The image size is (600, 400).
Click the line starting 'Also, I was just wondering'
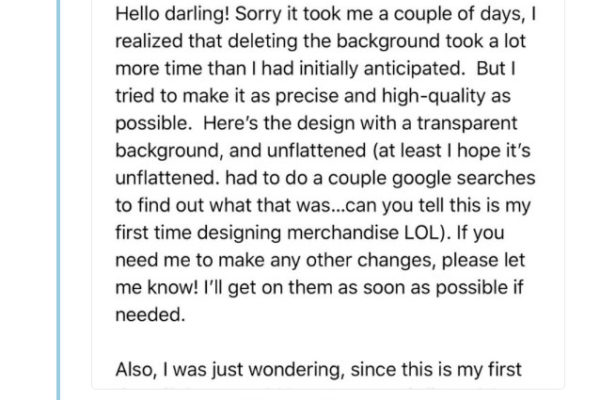pyautogui.click(x=318, y=370)
